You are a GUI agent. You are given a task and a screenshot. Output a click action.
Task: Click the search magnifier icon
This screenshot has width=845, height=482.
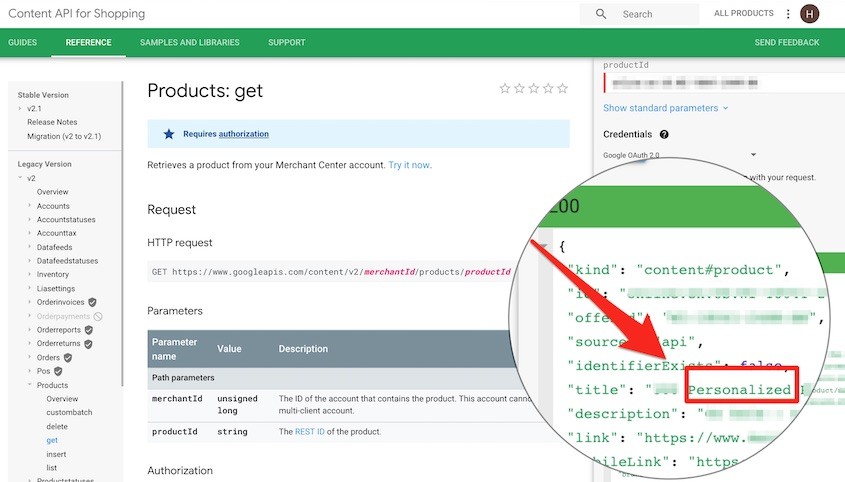601,14
